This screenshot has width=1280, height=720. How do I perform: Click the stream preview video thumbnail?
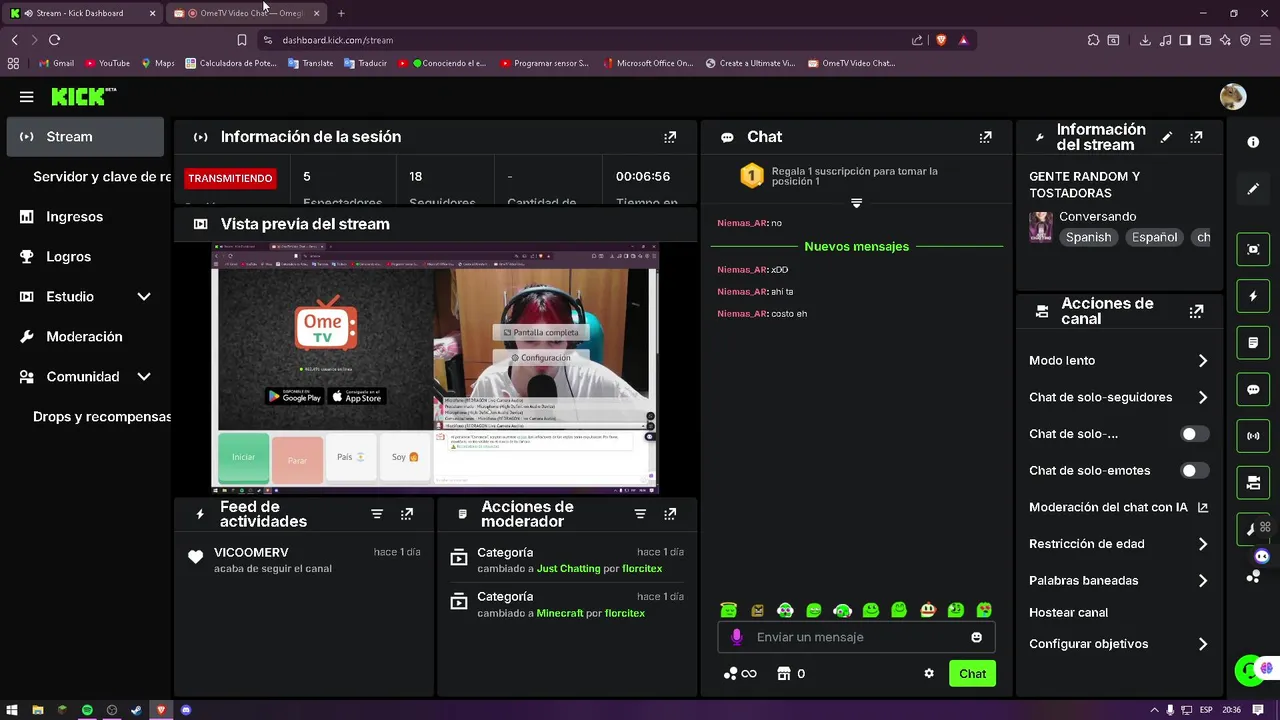(x=435, y=368)
